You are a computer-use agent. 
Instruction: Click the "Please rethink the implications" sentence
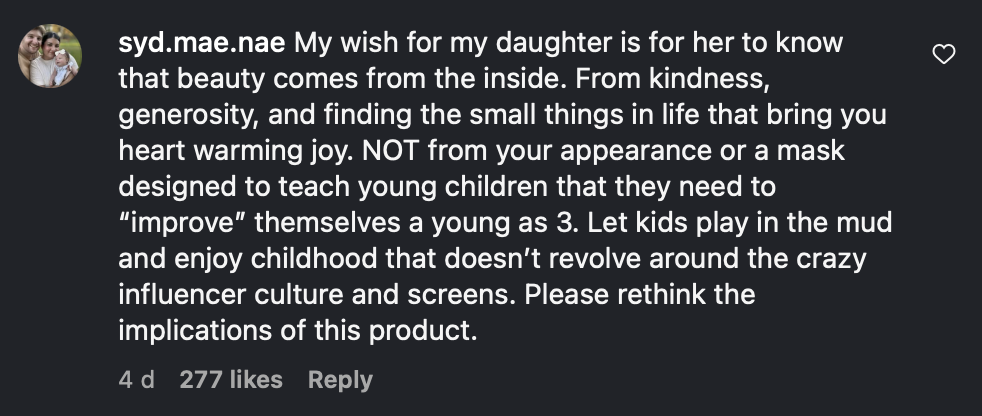tap(640, 296)
